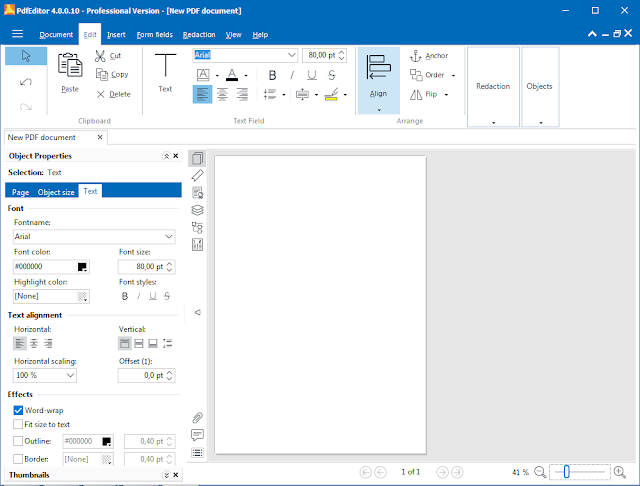The width and height of the screenshot is (640, 486).
Task: Undo the last action
Action: pyautogui.click(x=26, y=82)
